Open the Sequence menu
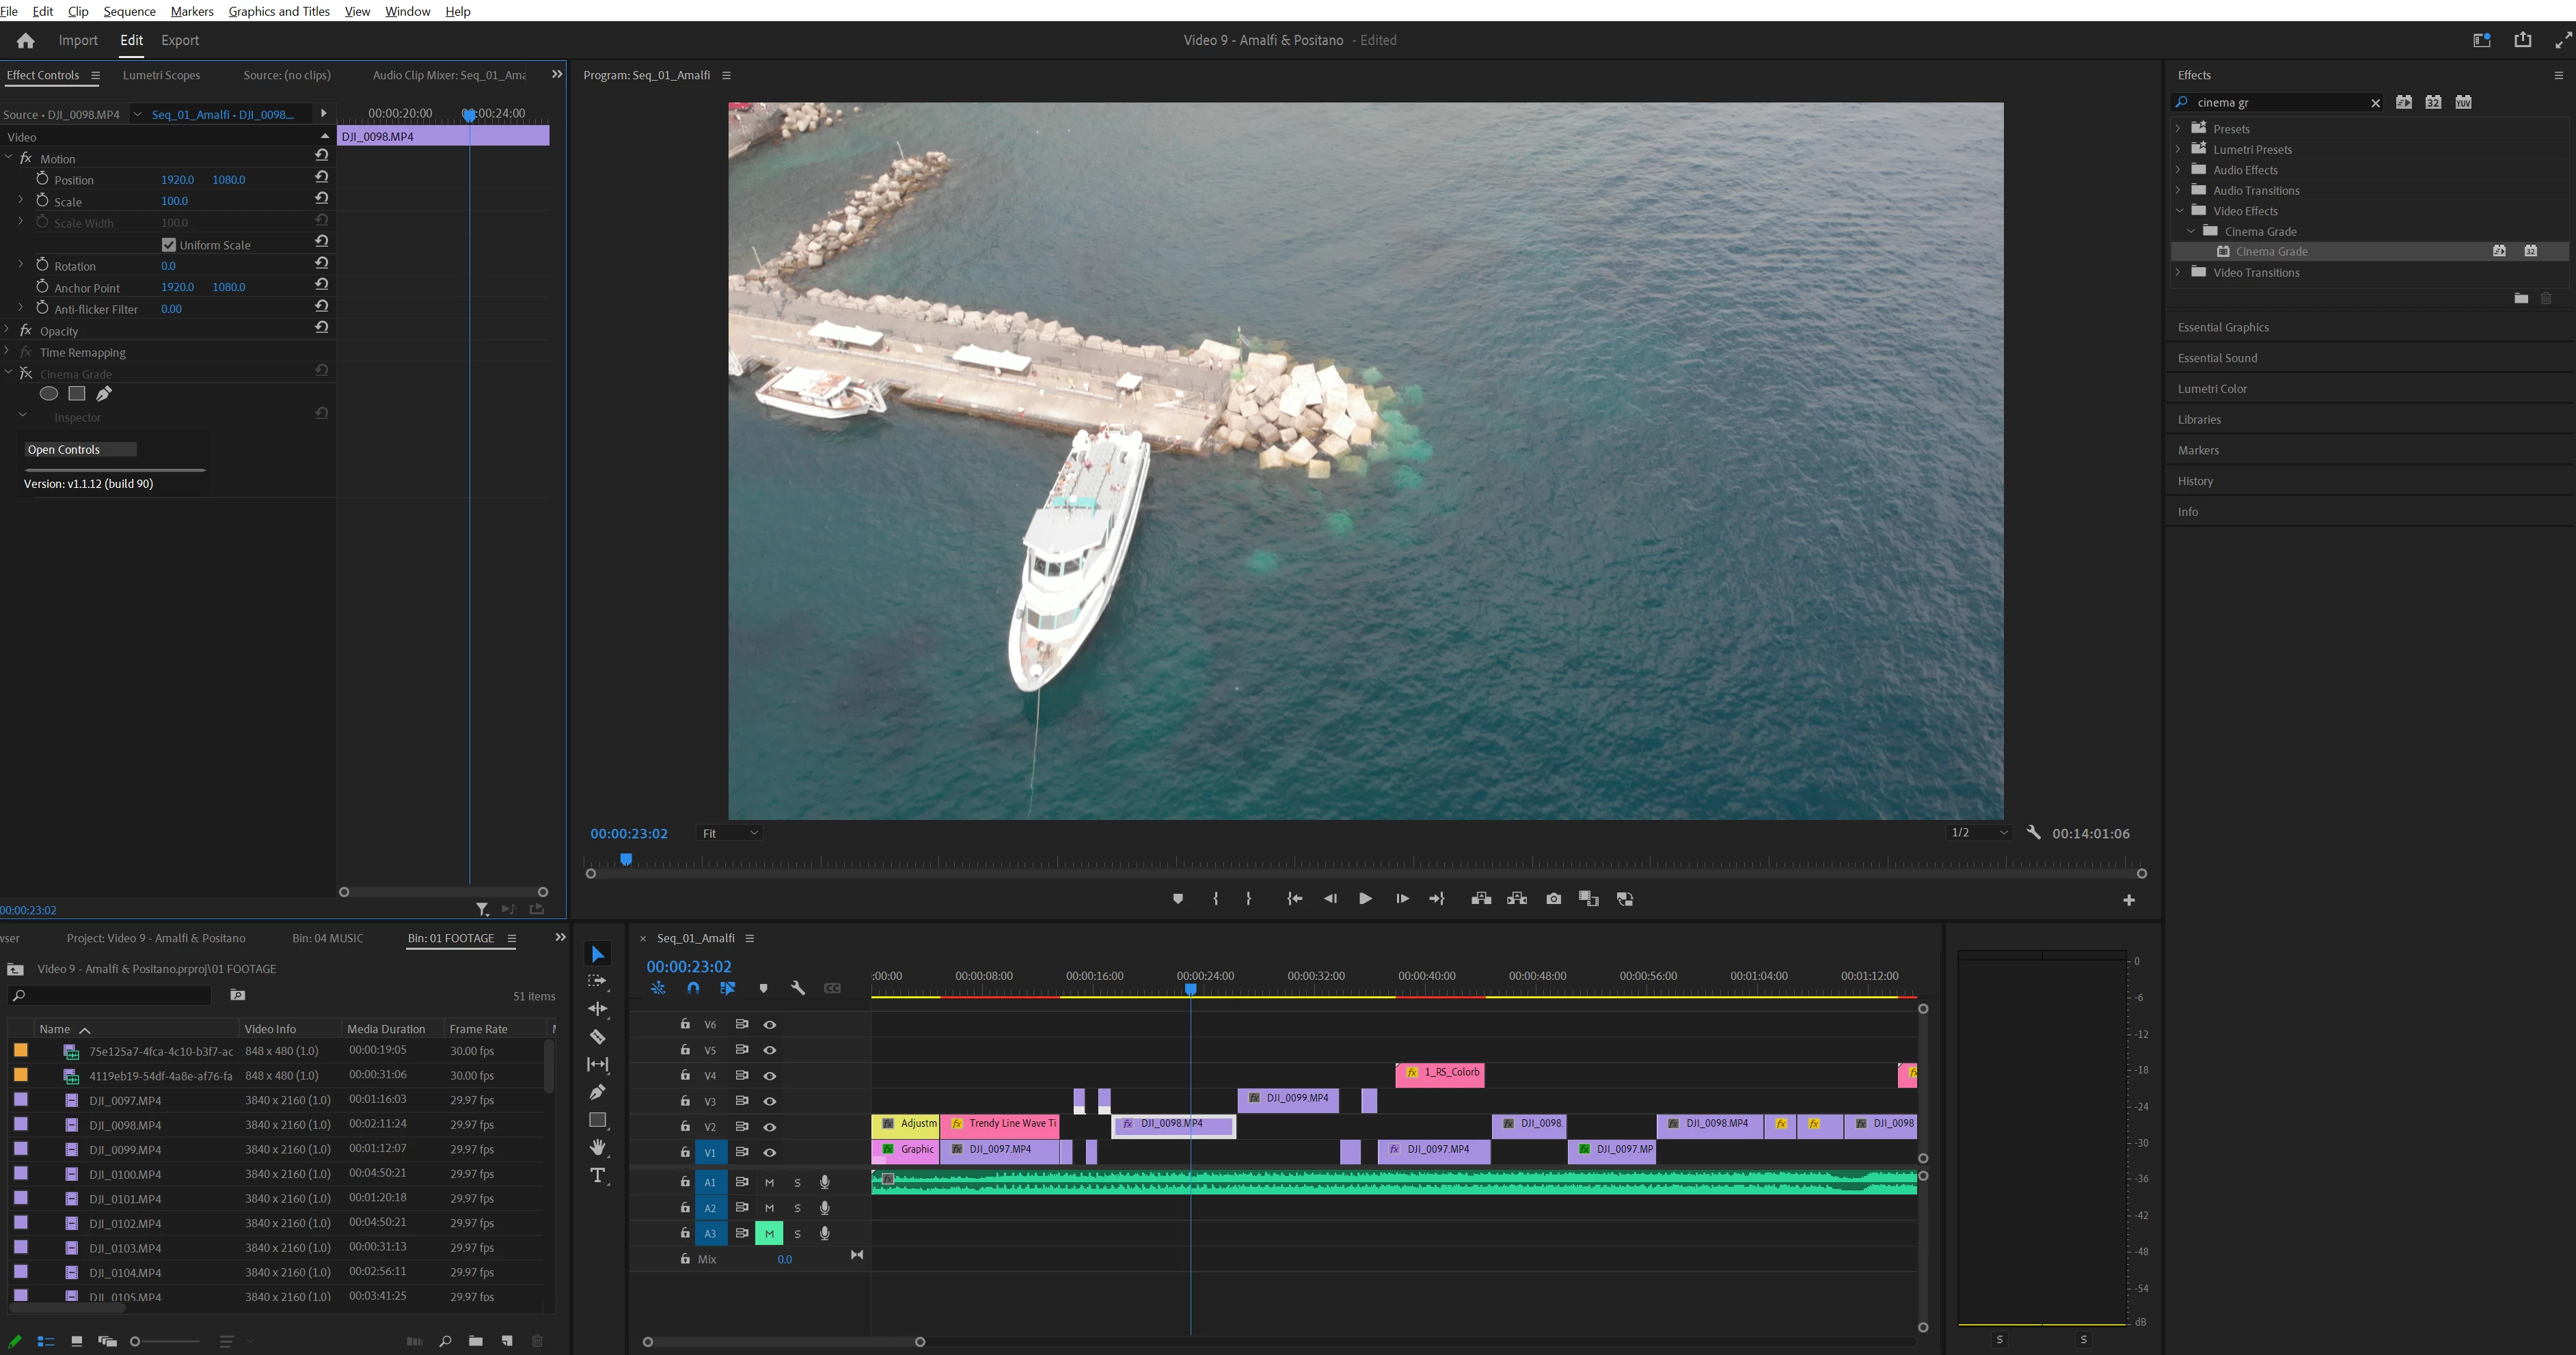2576x1355 pixels. click(x=129, y=11)
